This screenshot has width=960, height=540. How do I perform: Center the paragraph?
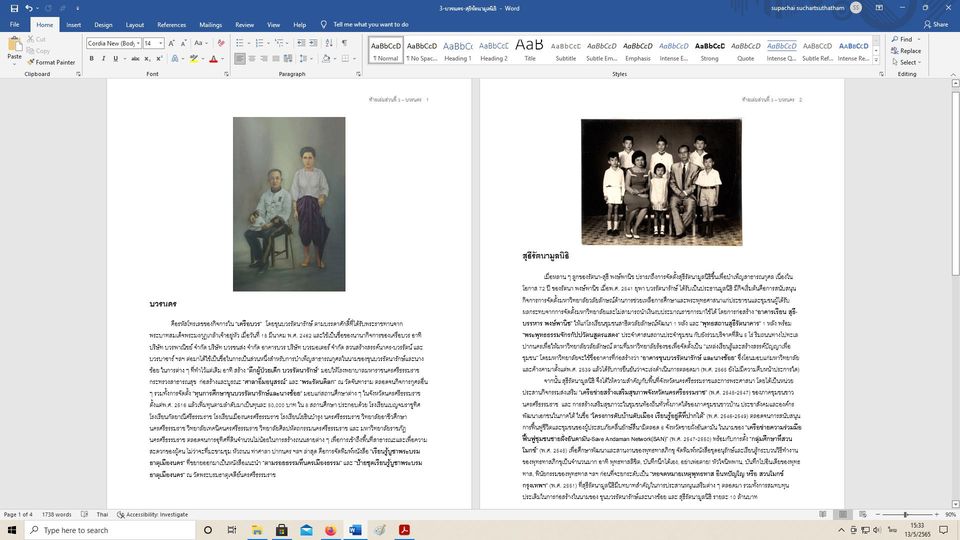(252, 59)
